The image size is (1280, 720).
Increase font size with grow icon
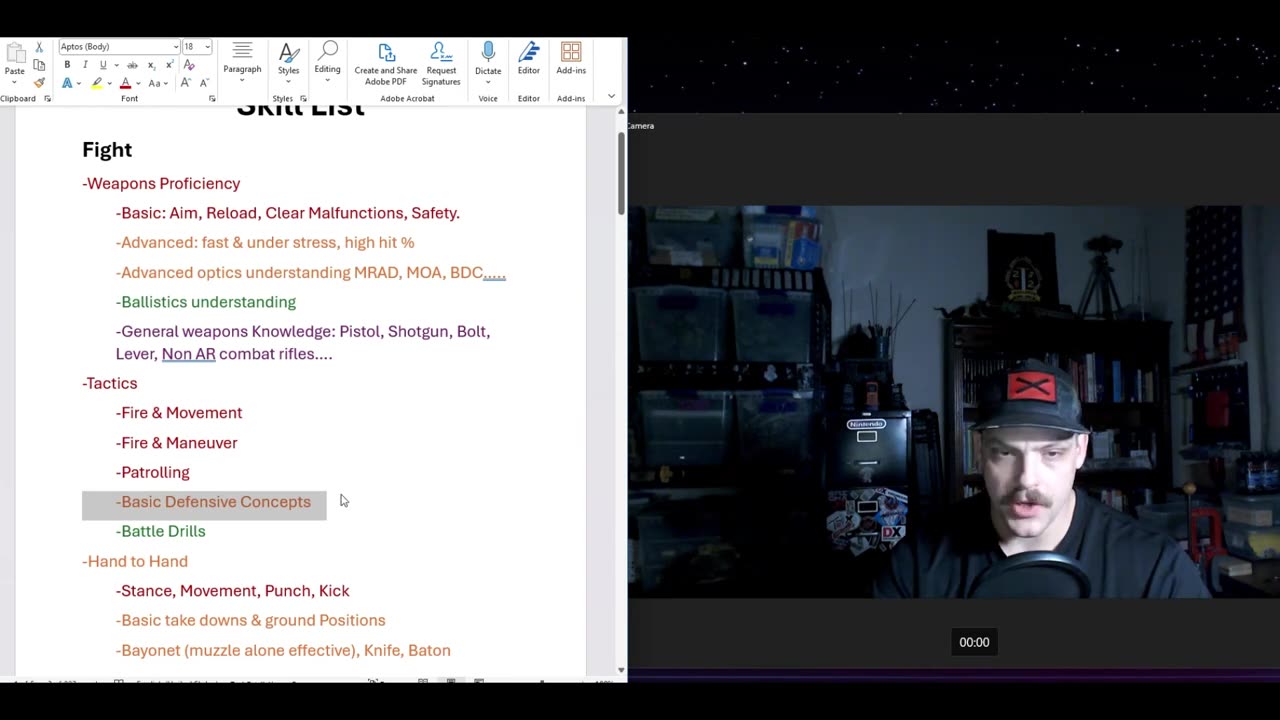click(x=185, y=83)
